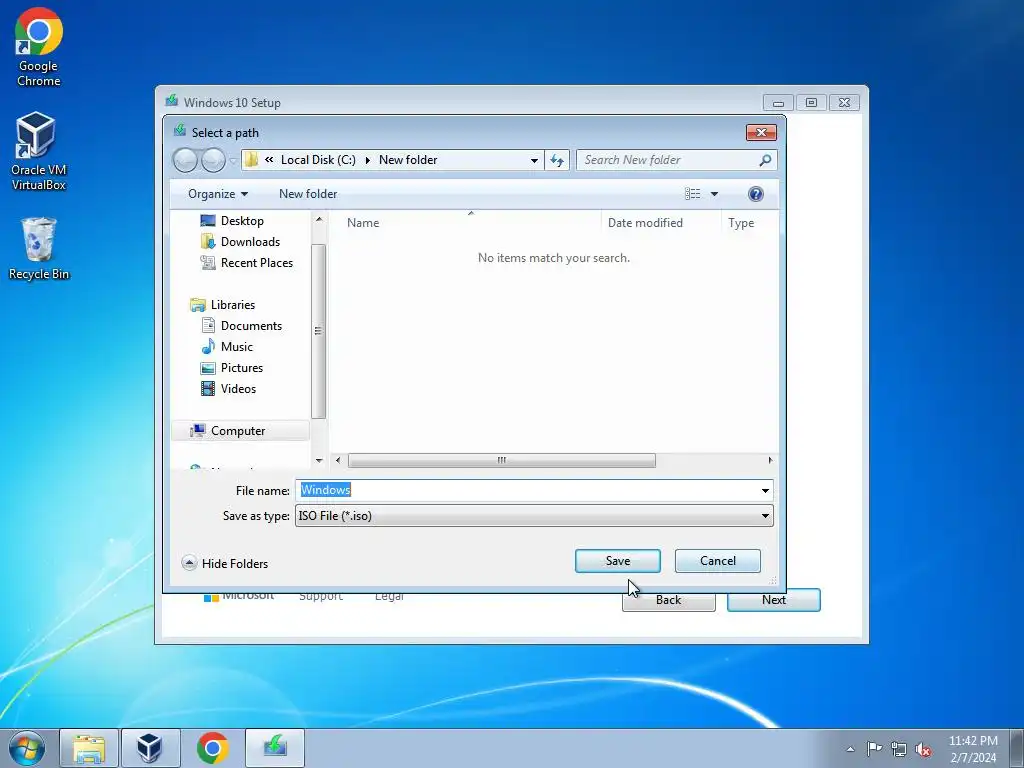This screenshot has height=768, width=1024.
Task: Open the view options dropdown arrow
Action: 714,194
